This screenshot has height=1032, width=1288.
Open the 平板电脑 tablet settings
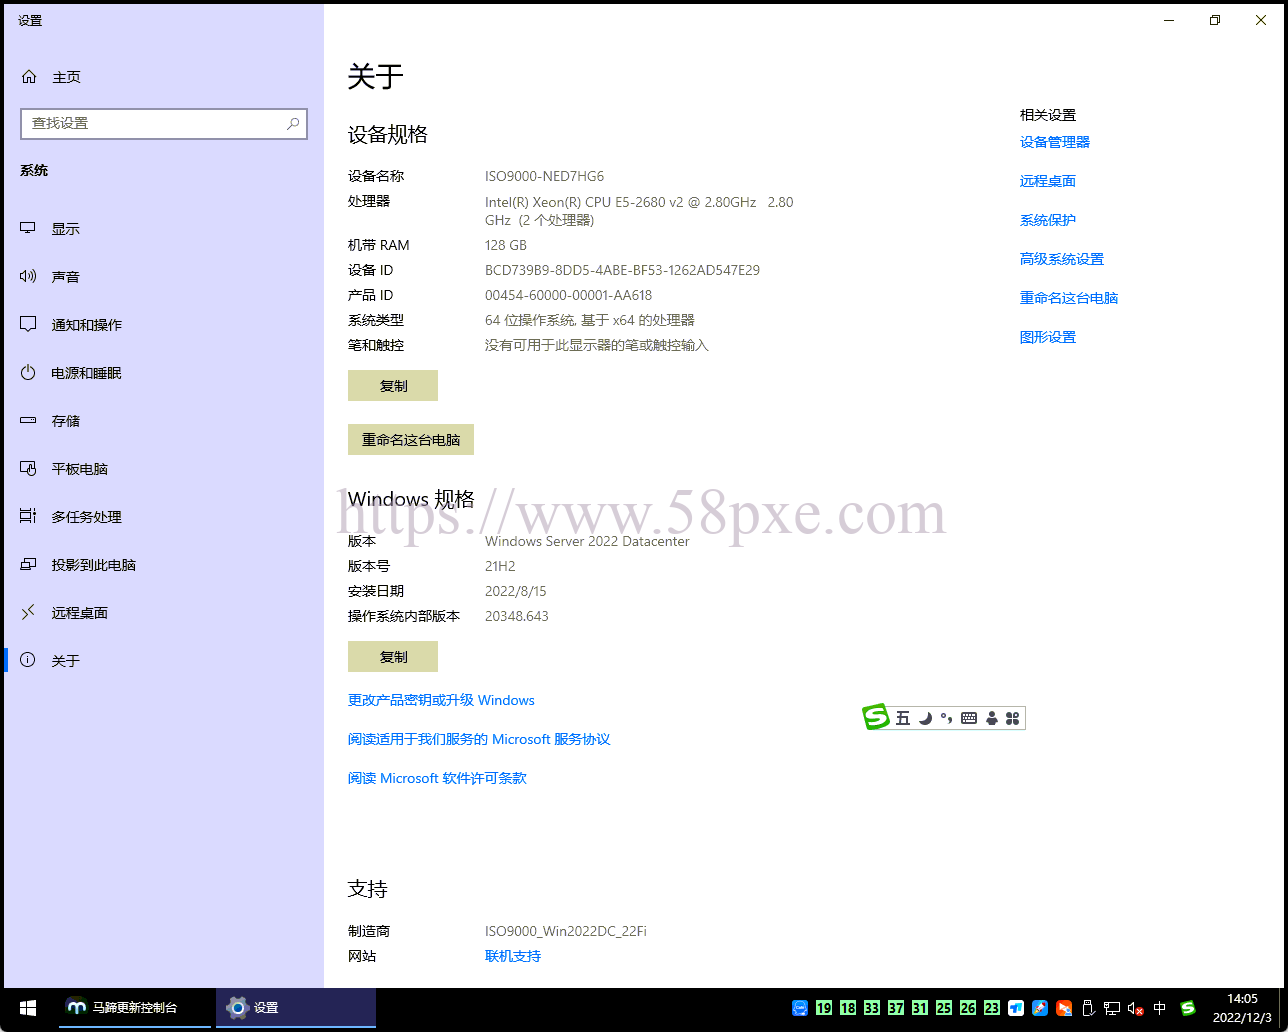[x=164, y=469]
